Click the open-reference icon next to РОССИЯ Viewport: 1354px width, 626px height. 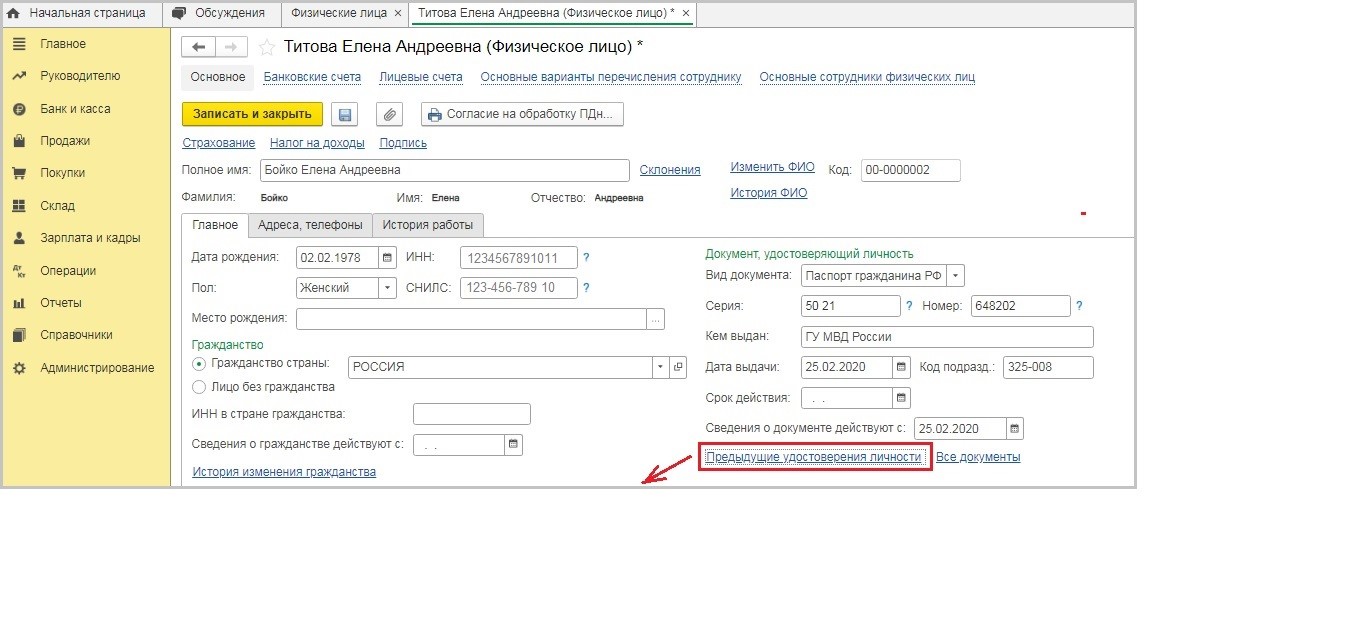pyautogui.click(x=679, y=367)
